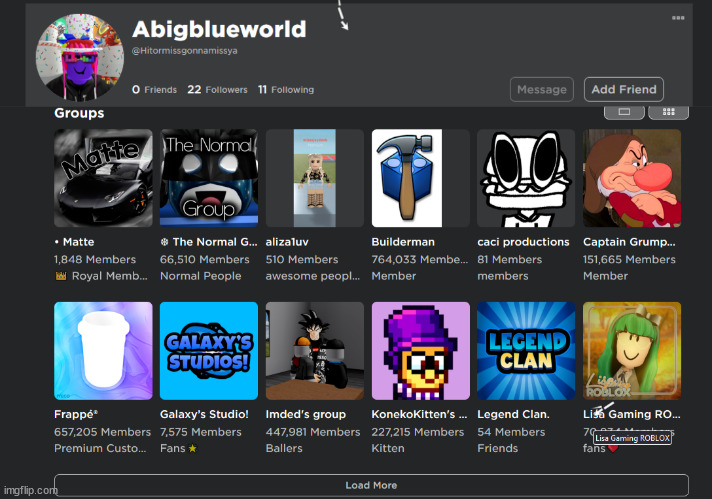Open the Builderman hammer group icon
The width and height of the screenshot is (712, 499).
click(x=420, y=178)
